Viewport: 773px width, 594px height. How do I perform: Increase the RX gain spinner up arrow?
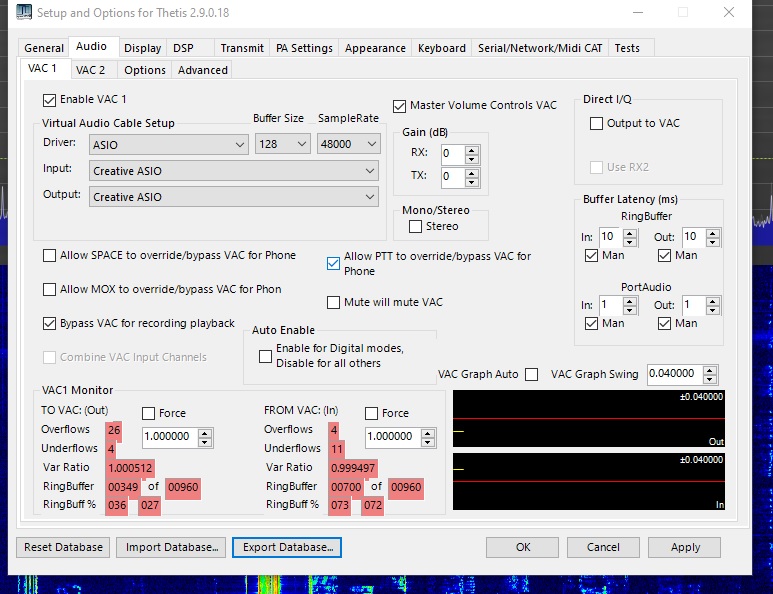[x=472, y=149]
